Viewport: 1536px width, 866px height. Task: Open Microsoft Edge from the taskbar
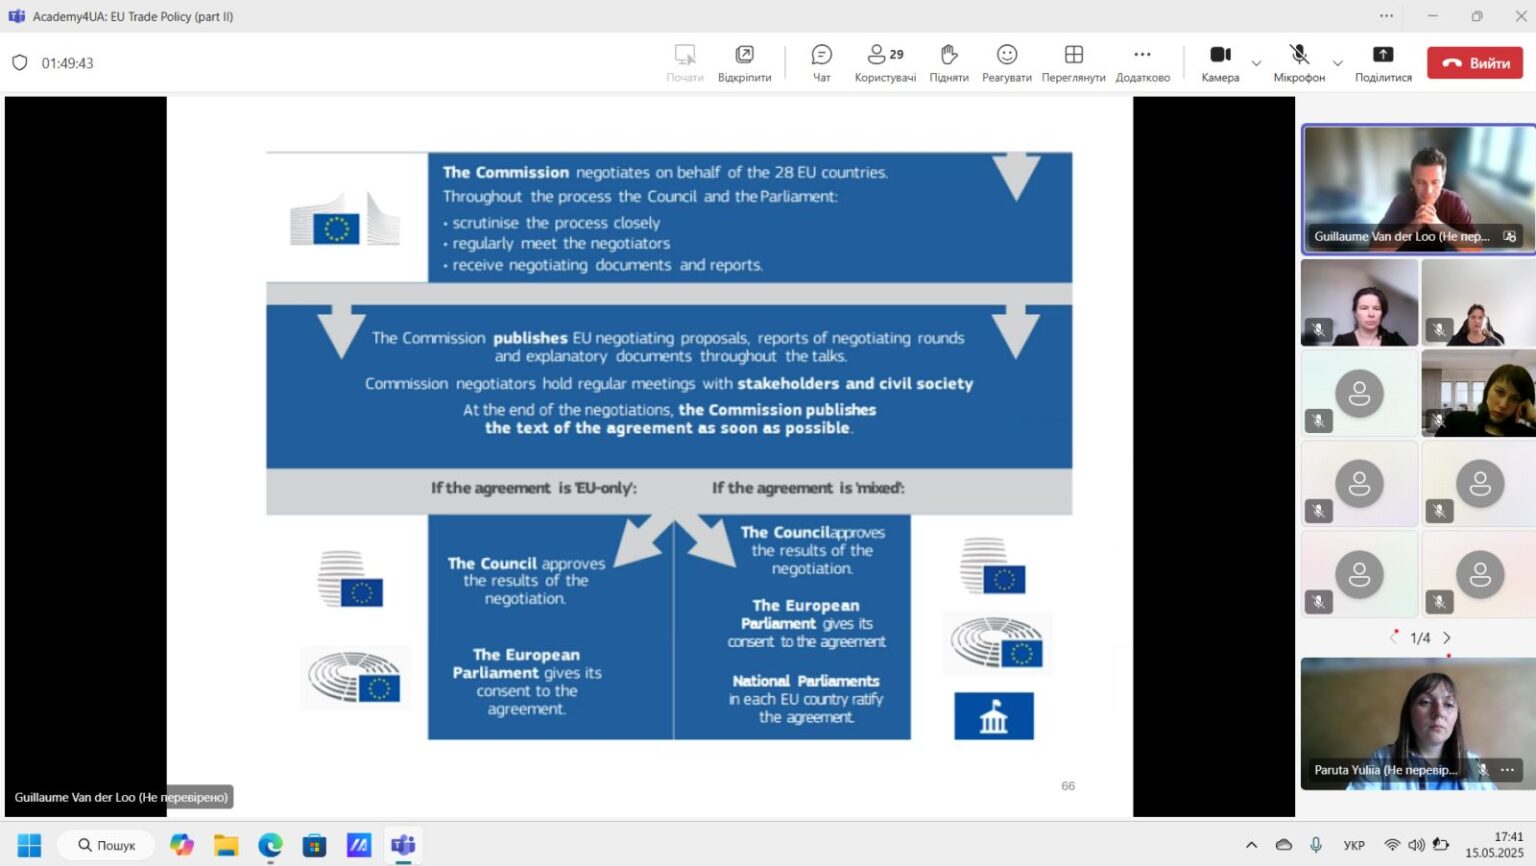pos(270,845)
